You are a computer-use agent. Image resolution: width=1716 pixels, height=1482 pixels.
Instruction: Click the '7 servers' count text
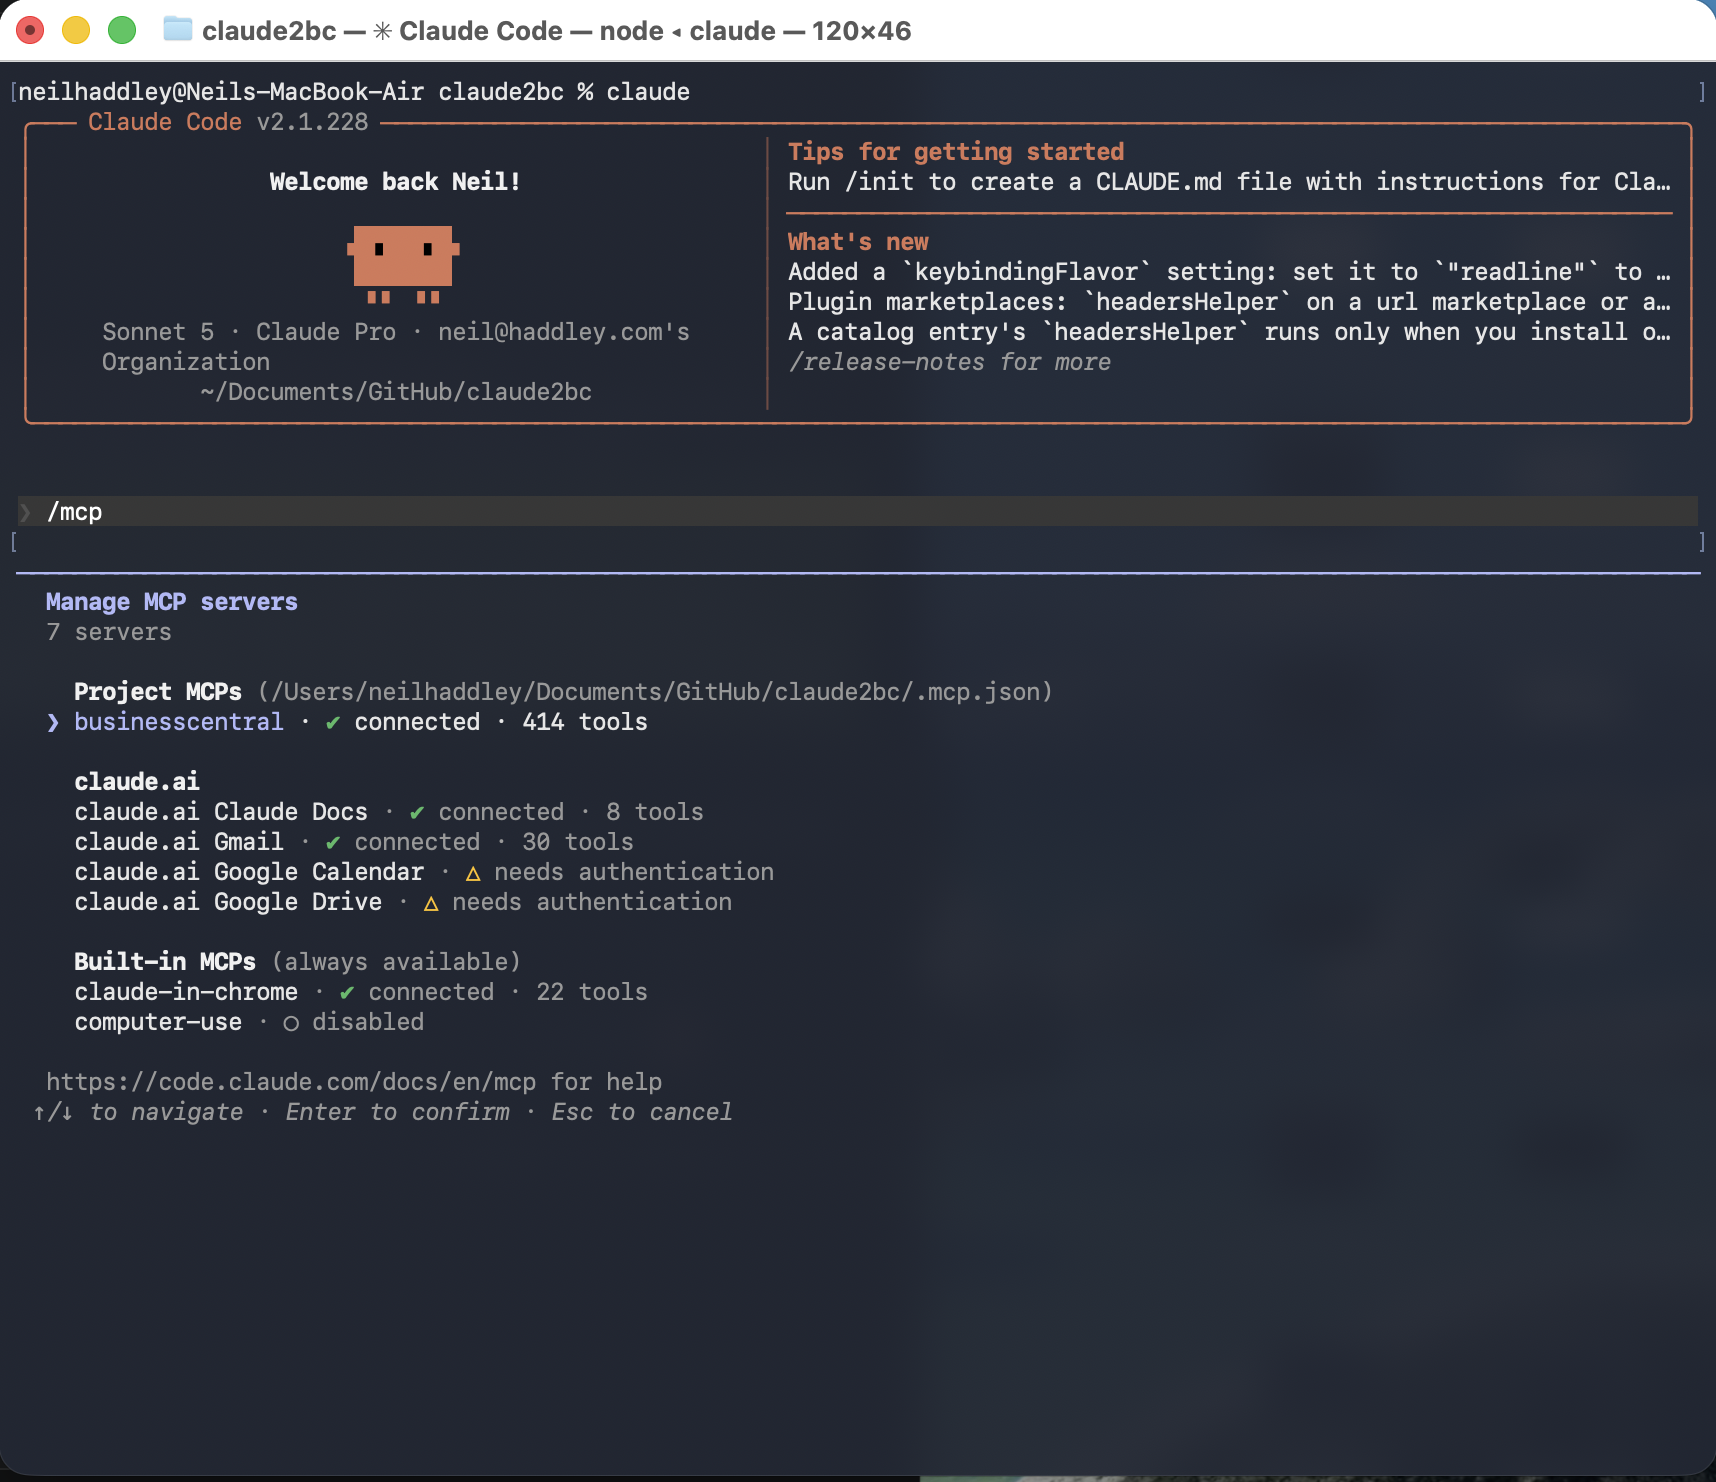(x=109, y=632)
